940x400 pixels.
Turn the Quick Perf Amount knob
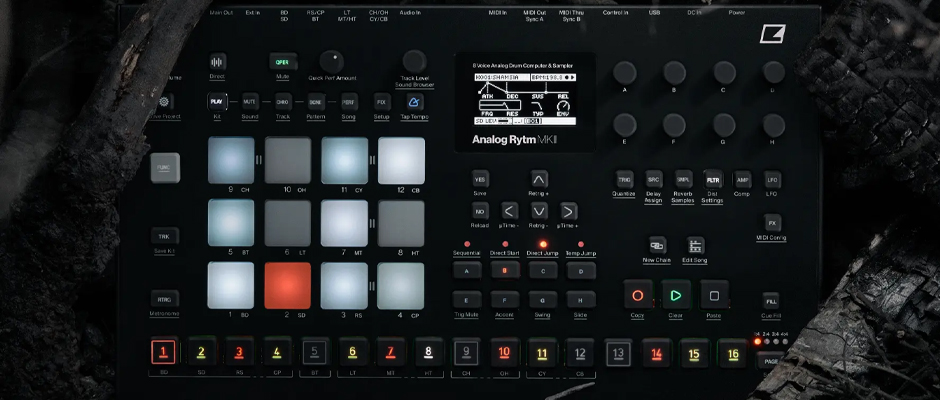(332, 62)
